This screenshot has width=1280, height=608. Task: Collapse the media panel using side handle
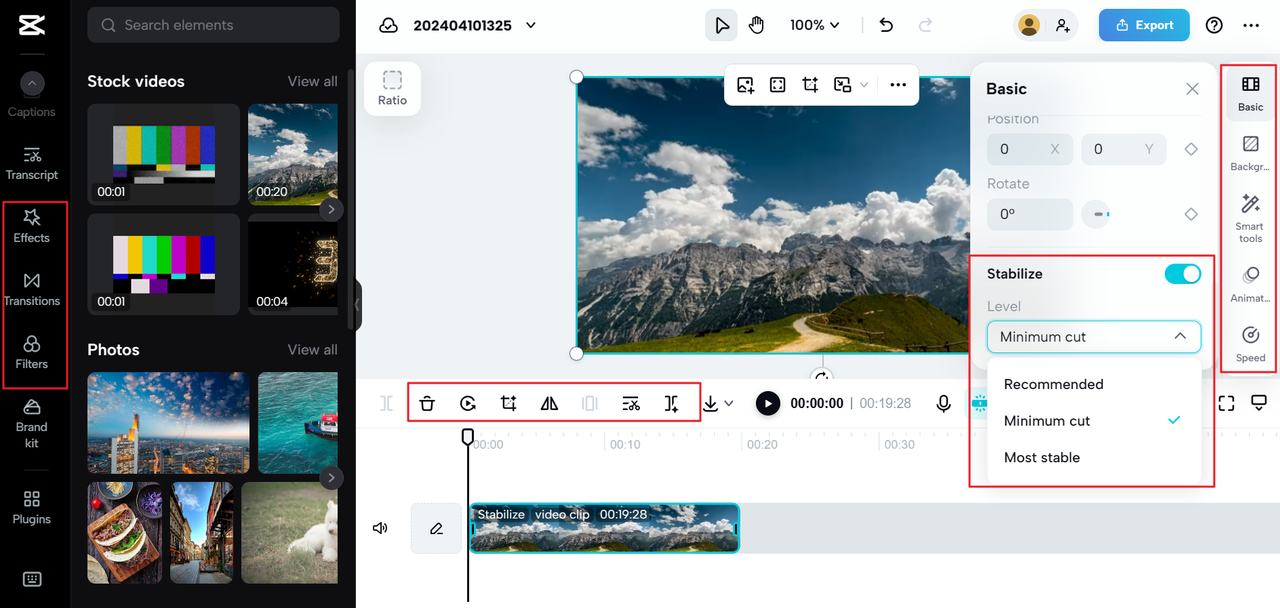pos(358,305)
